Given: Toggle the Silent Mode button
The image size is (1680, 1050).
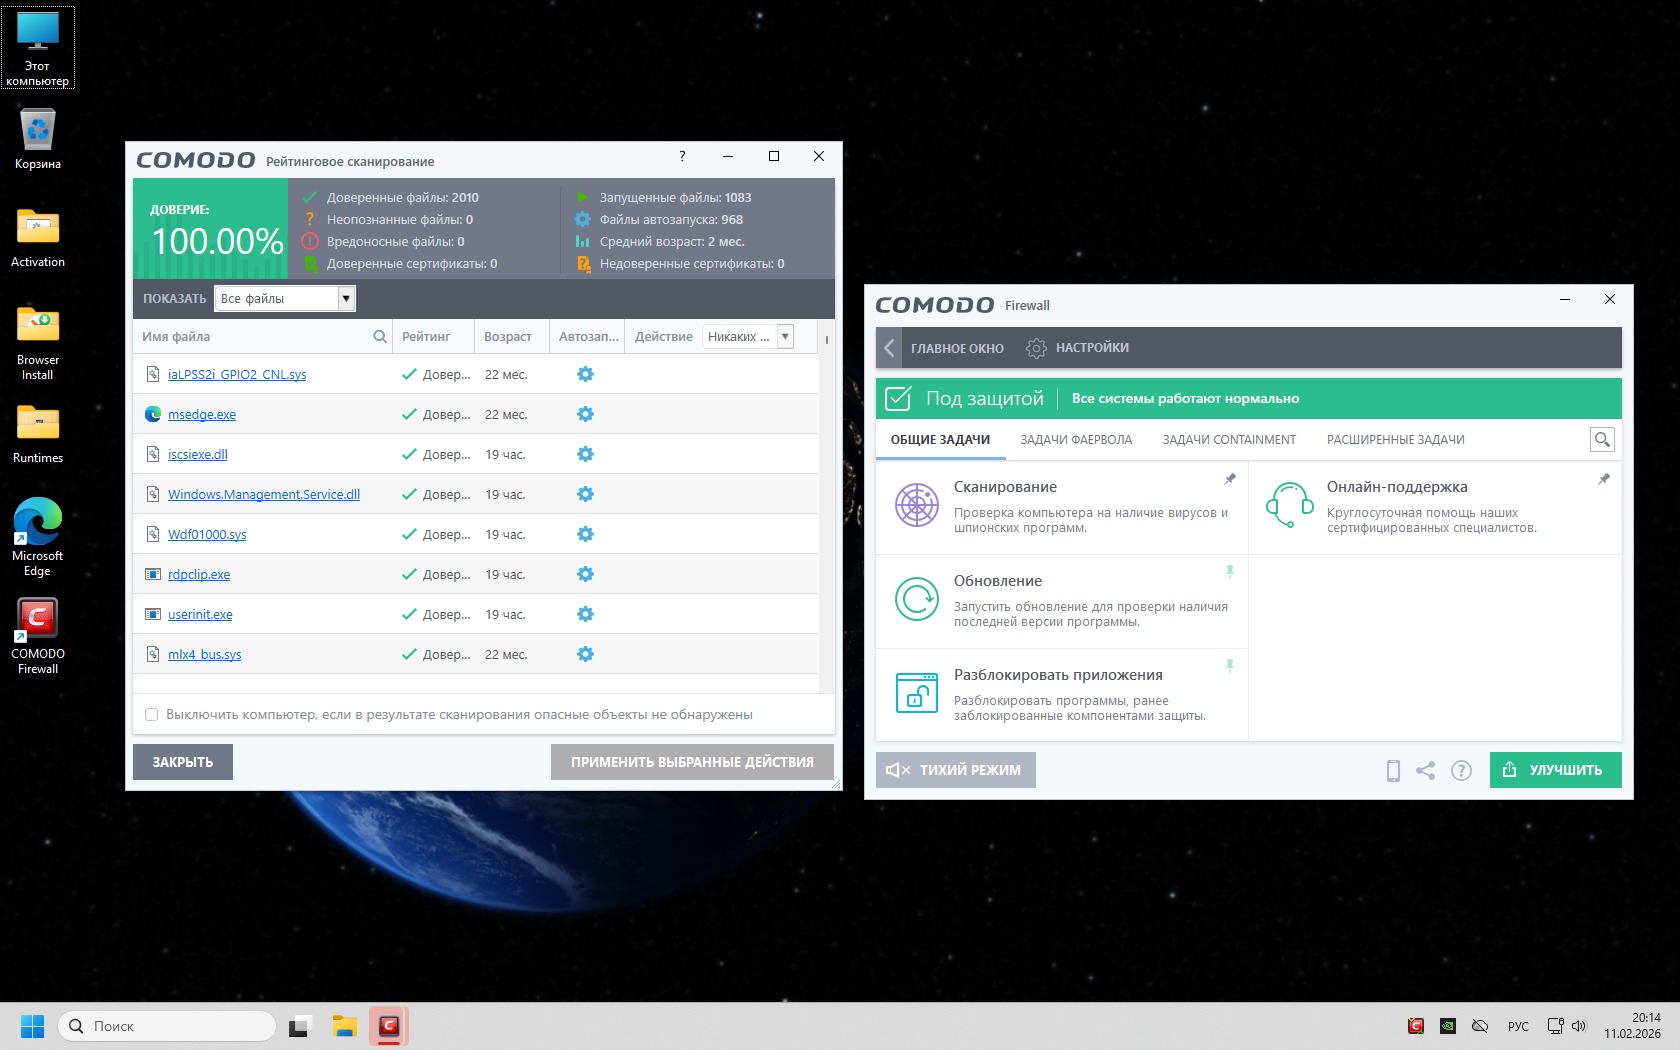Looking at the screenshot, I should [x=955, y=770].
